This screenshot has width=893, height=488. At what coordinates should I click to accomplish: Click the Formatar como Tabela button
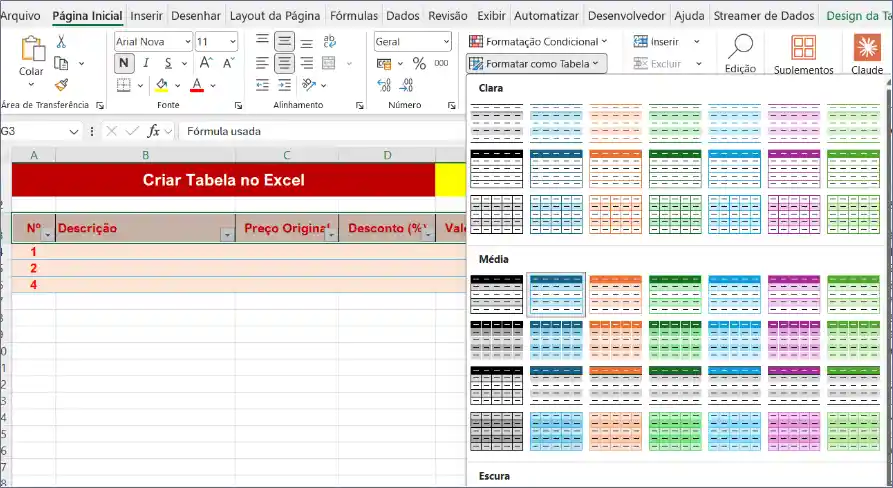tap(536, 64)
